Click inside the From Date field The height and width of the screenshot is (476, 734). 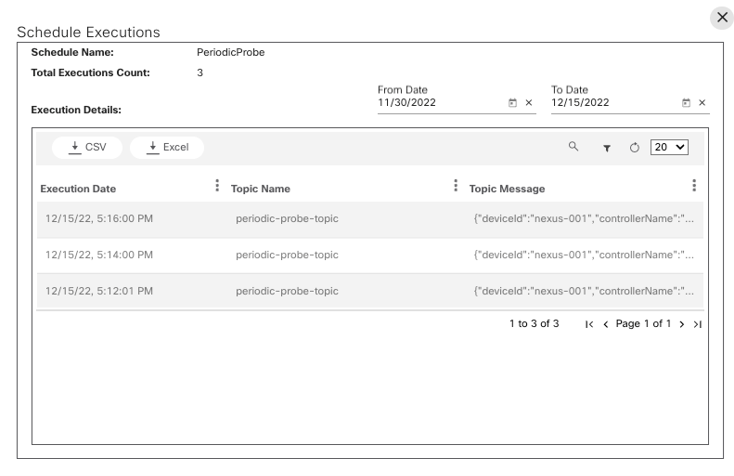point(438,103)
